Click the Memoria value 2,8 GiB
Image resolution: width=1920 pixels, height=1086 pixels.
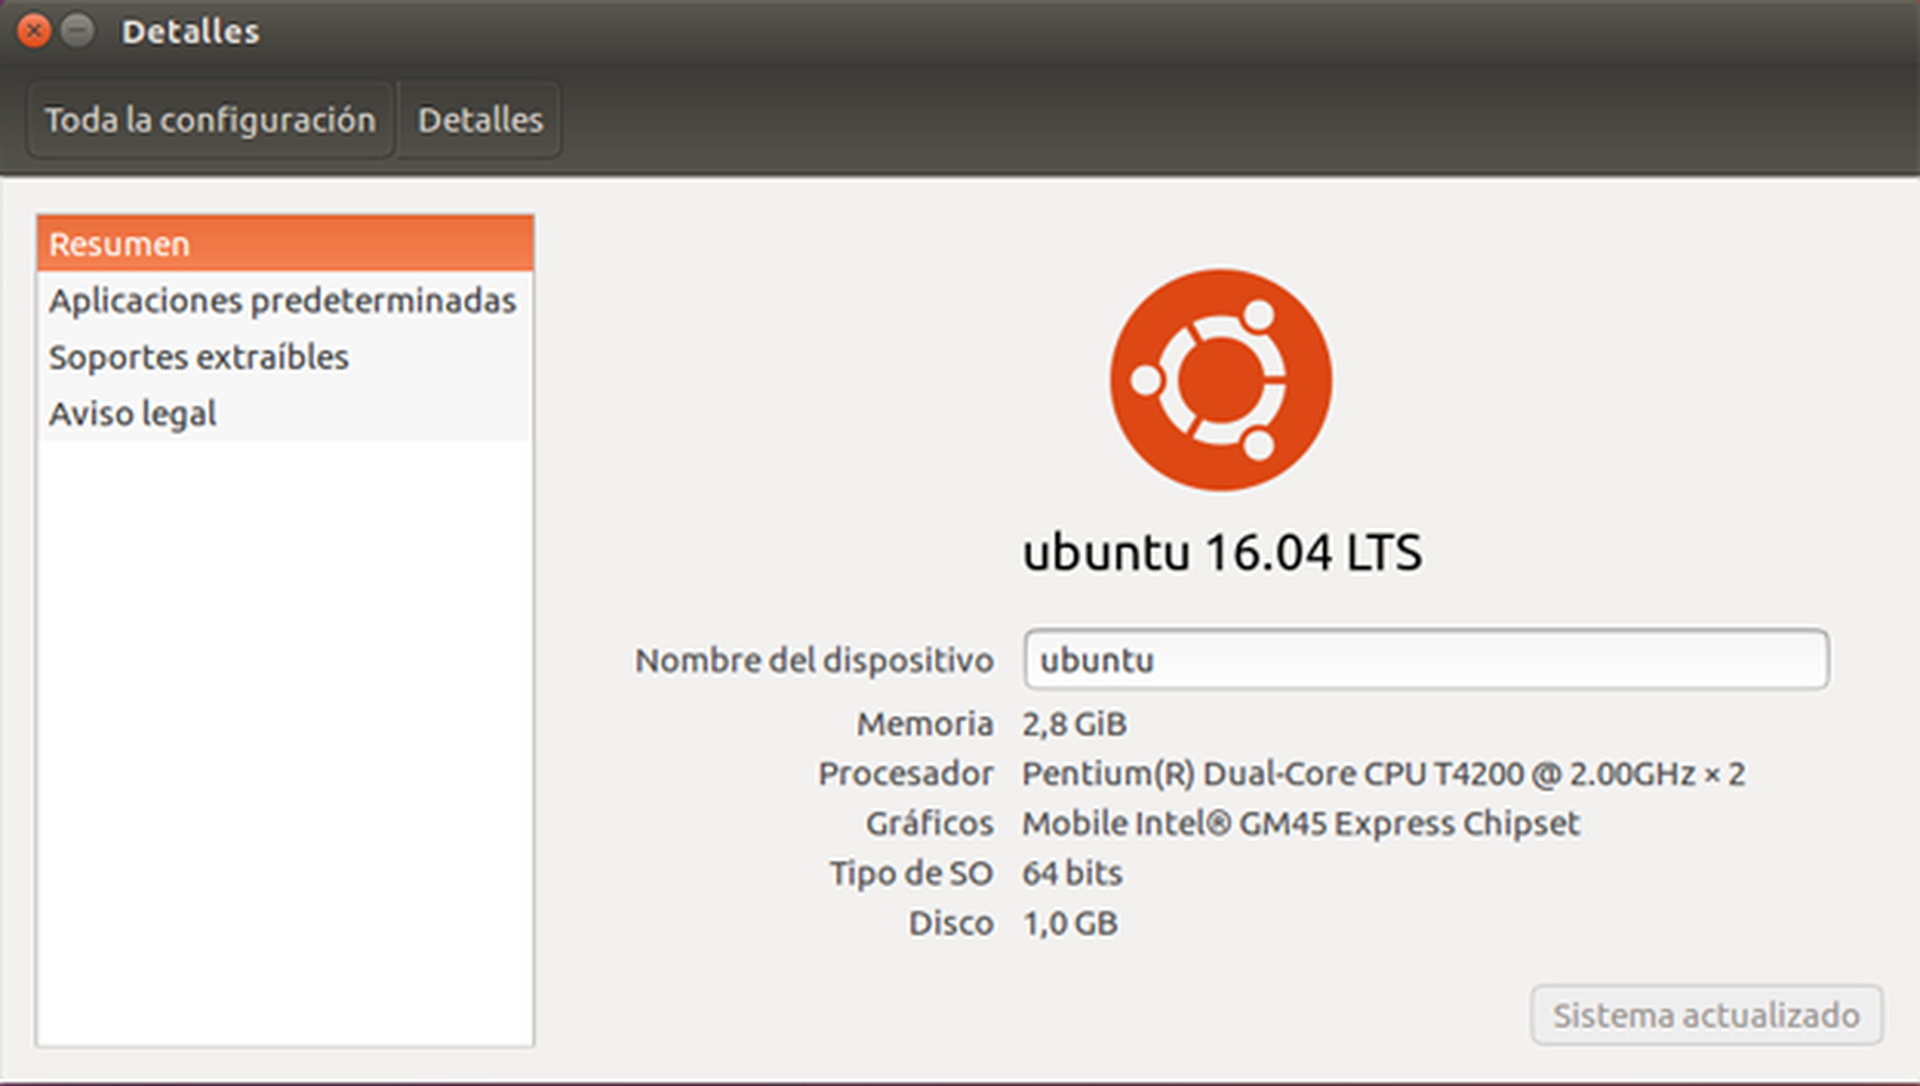tap(1075, 723)
